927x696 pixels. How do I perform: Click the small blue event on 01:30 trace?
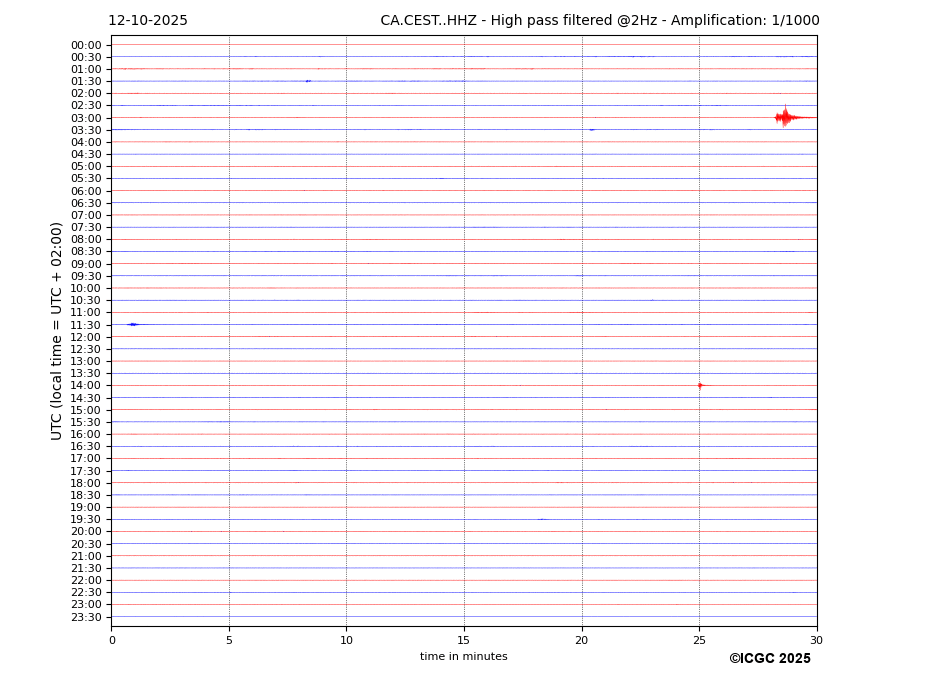coord(308,81)
